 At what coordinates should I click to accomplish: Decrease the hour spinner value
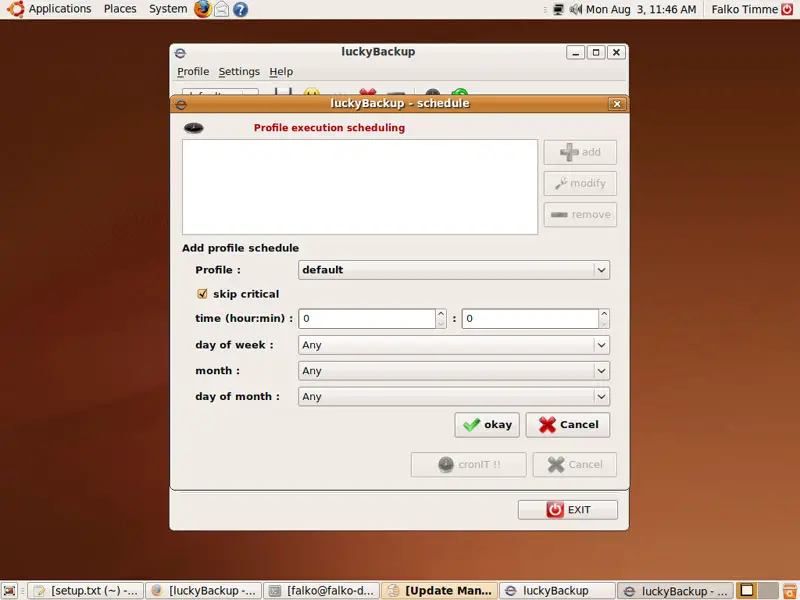(441, 324)
